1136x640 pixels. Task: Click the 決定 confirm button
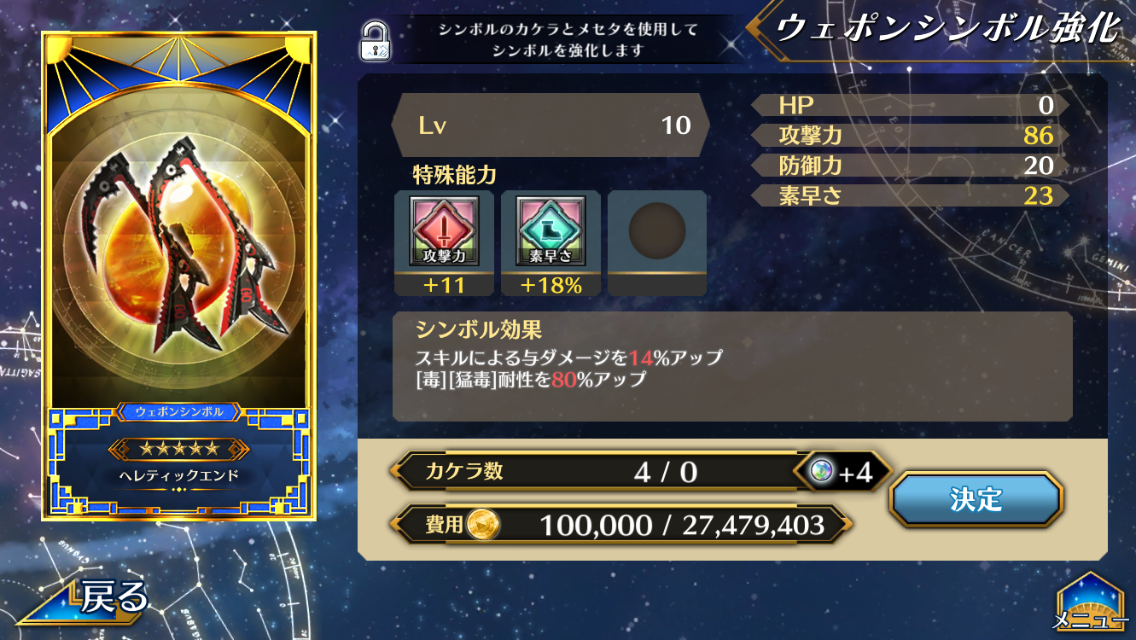pyautogui.click(x=976, y=499)
